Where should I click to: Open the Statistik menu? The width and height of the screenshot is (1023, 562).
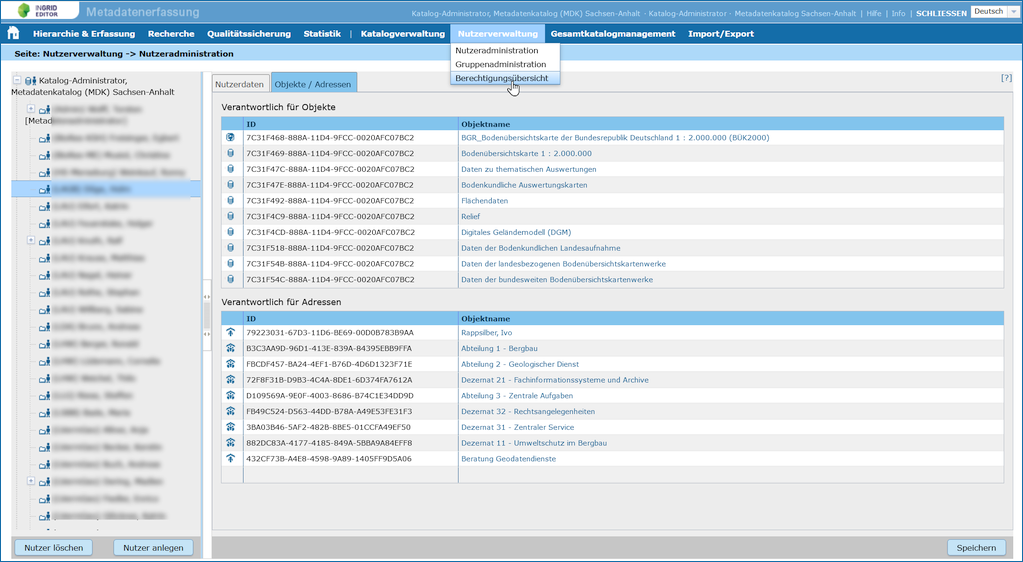[x=322, y=34]
